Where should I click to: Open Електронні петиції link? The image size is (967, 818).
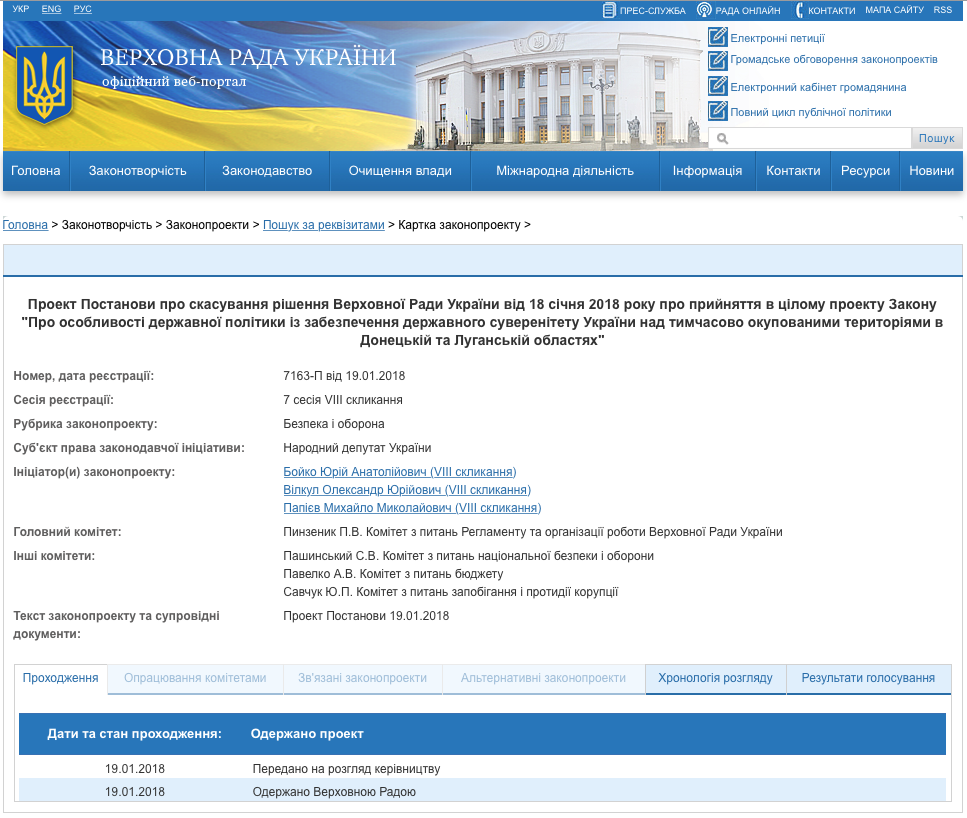click(777, 38)
